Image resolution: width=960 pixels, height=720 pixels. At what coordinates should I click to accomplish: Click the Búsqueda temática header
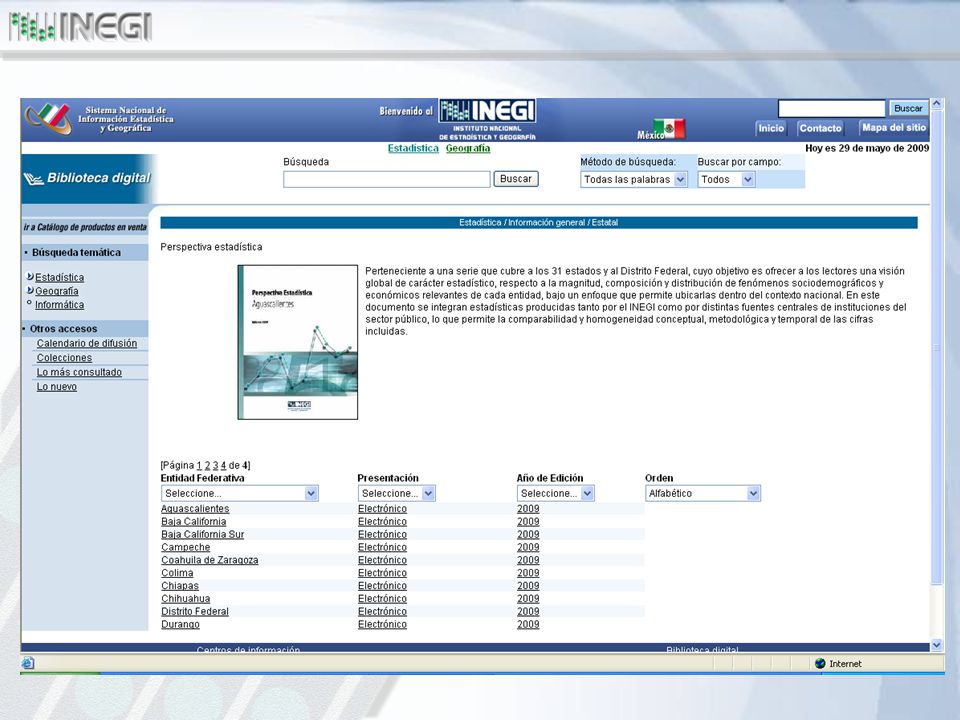[x=77, y=252]
